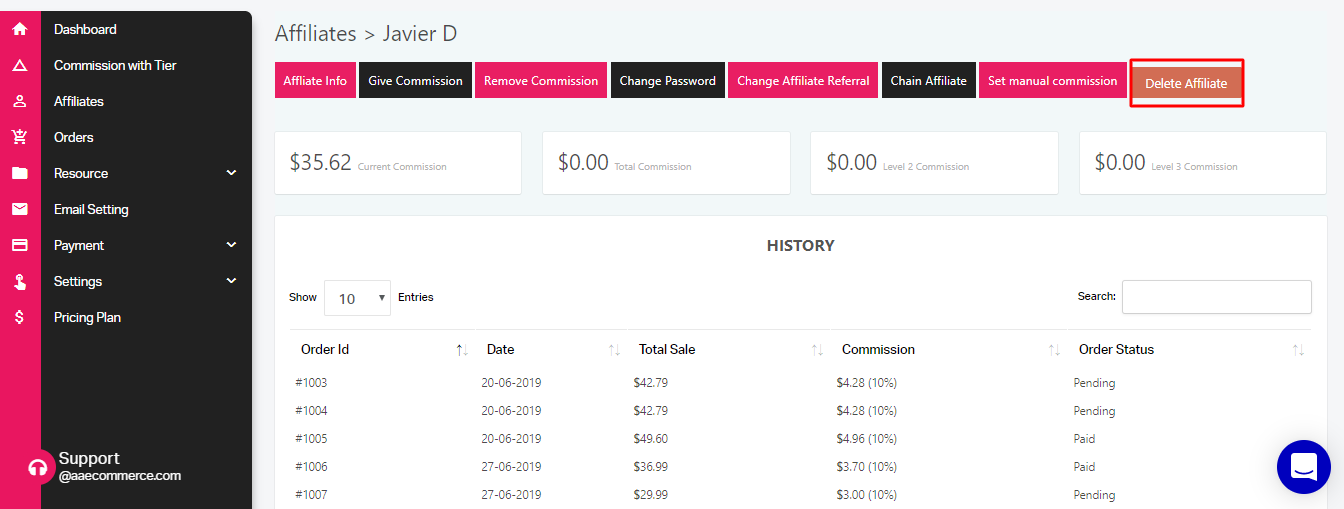Click the Change Password button
The width and height of the screenshot is (1344, 509).
(667, 81)
